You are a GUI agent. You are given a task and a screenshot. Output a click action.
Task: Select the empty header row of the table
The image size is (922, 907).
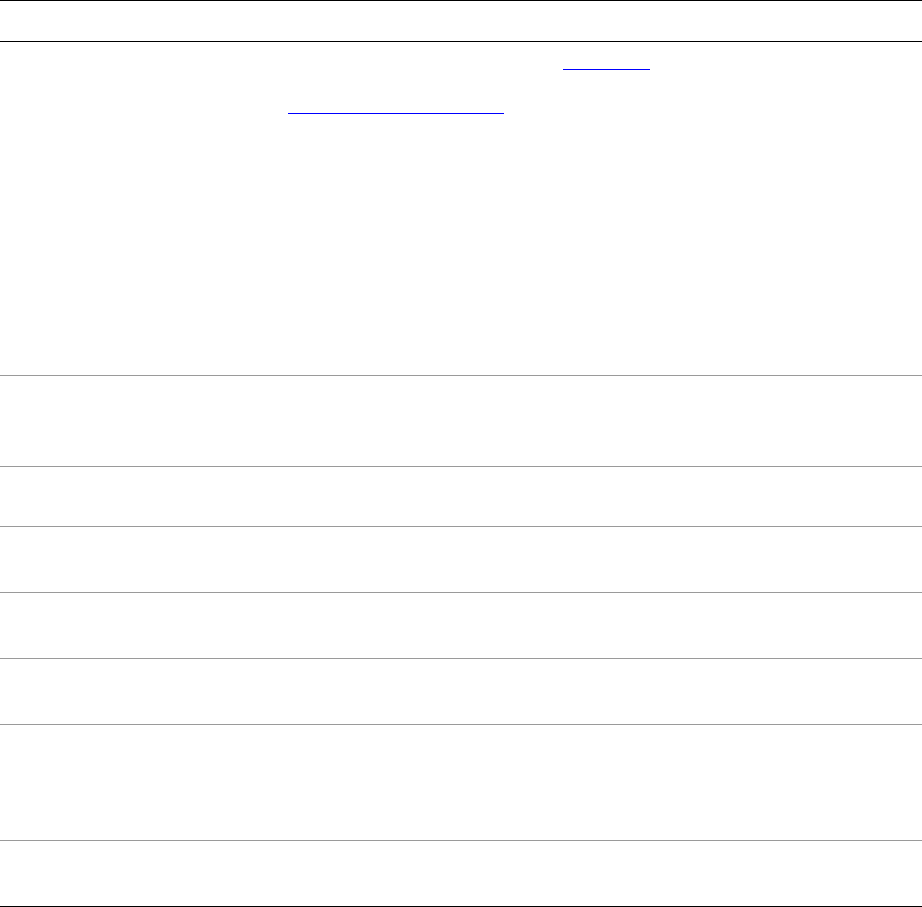[460, 21]
